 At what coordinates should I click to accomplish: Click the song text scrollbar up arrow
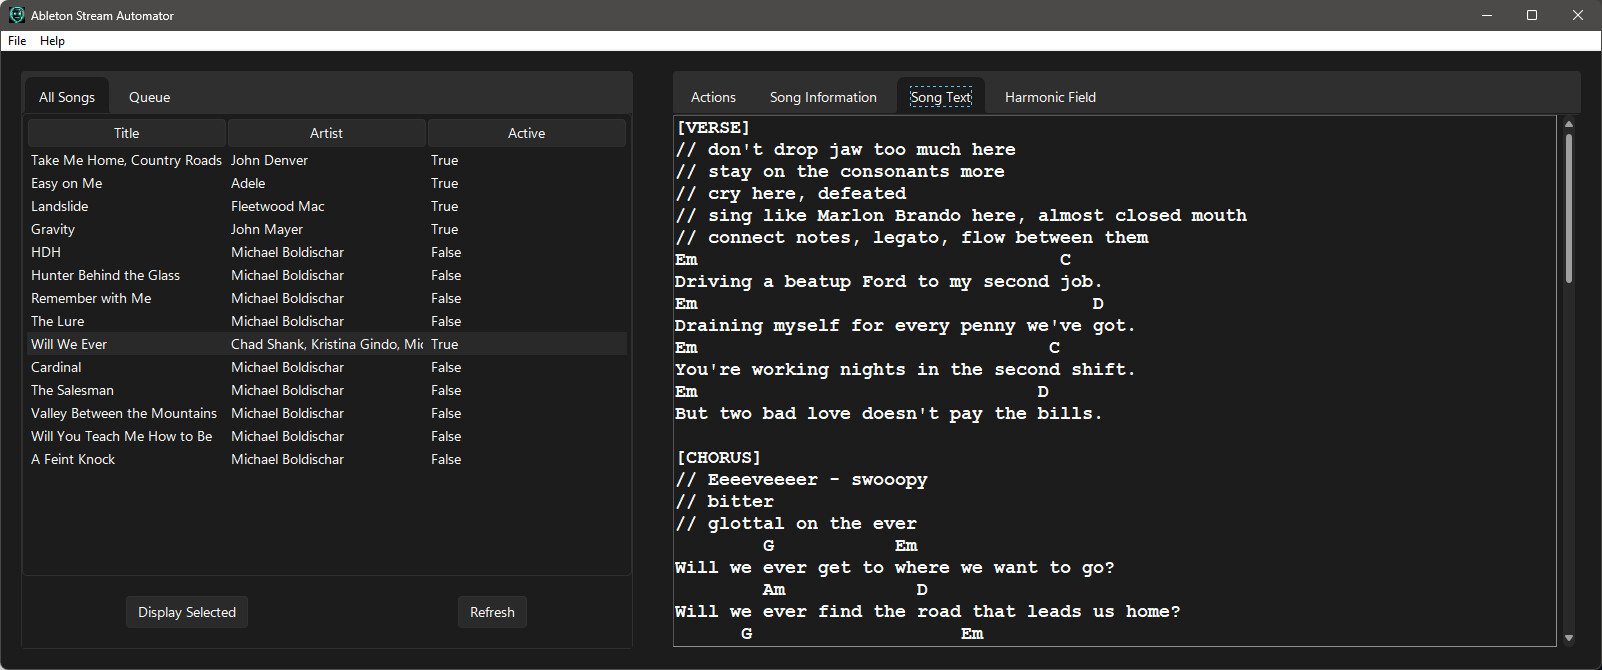point(1568,124)
